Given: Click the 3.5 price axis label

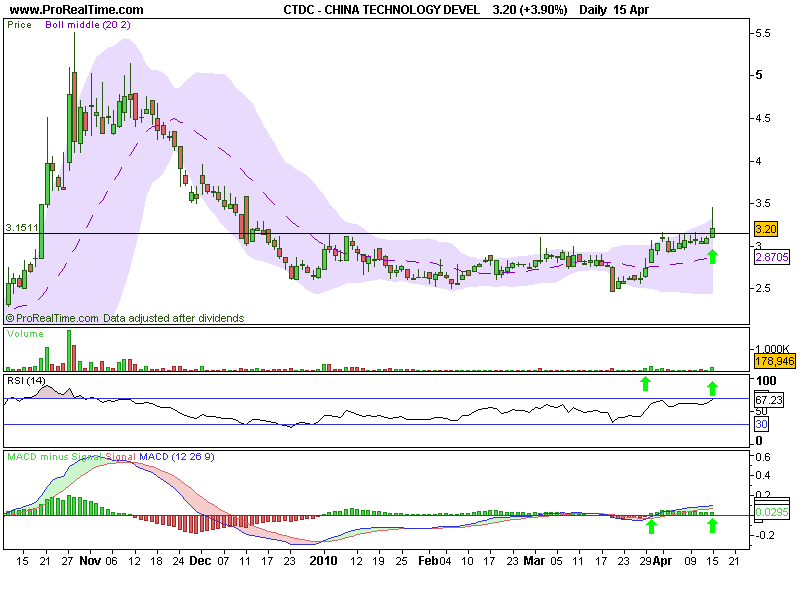Looking at the screenshot, I should point(763,204).
